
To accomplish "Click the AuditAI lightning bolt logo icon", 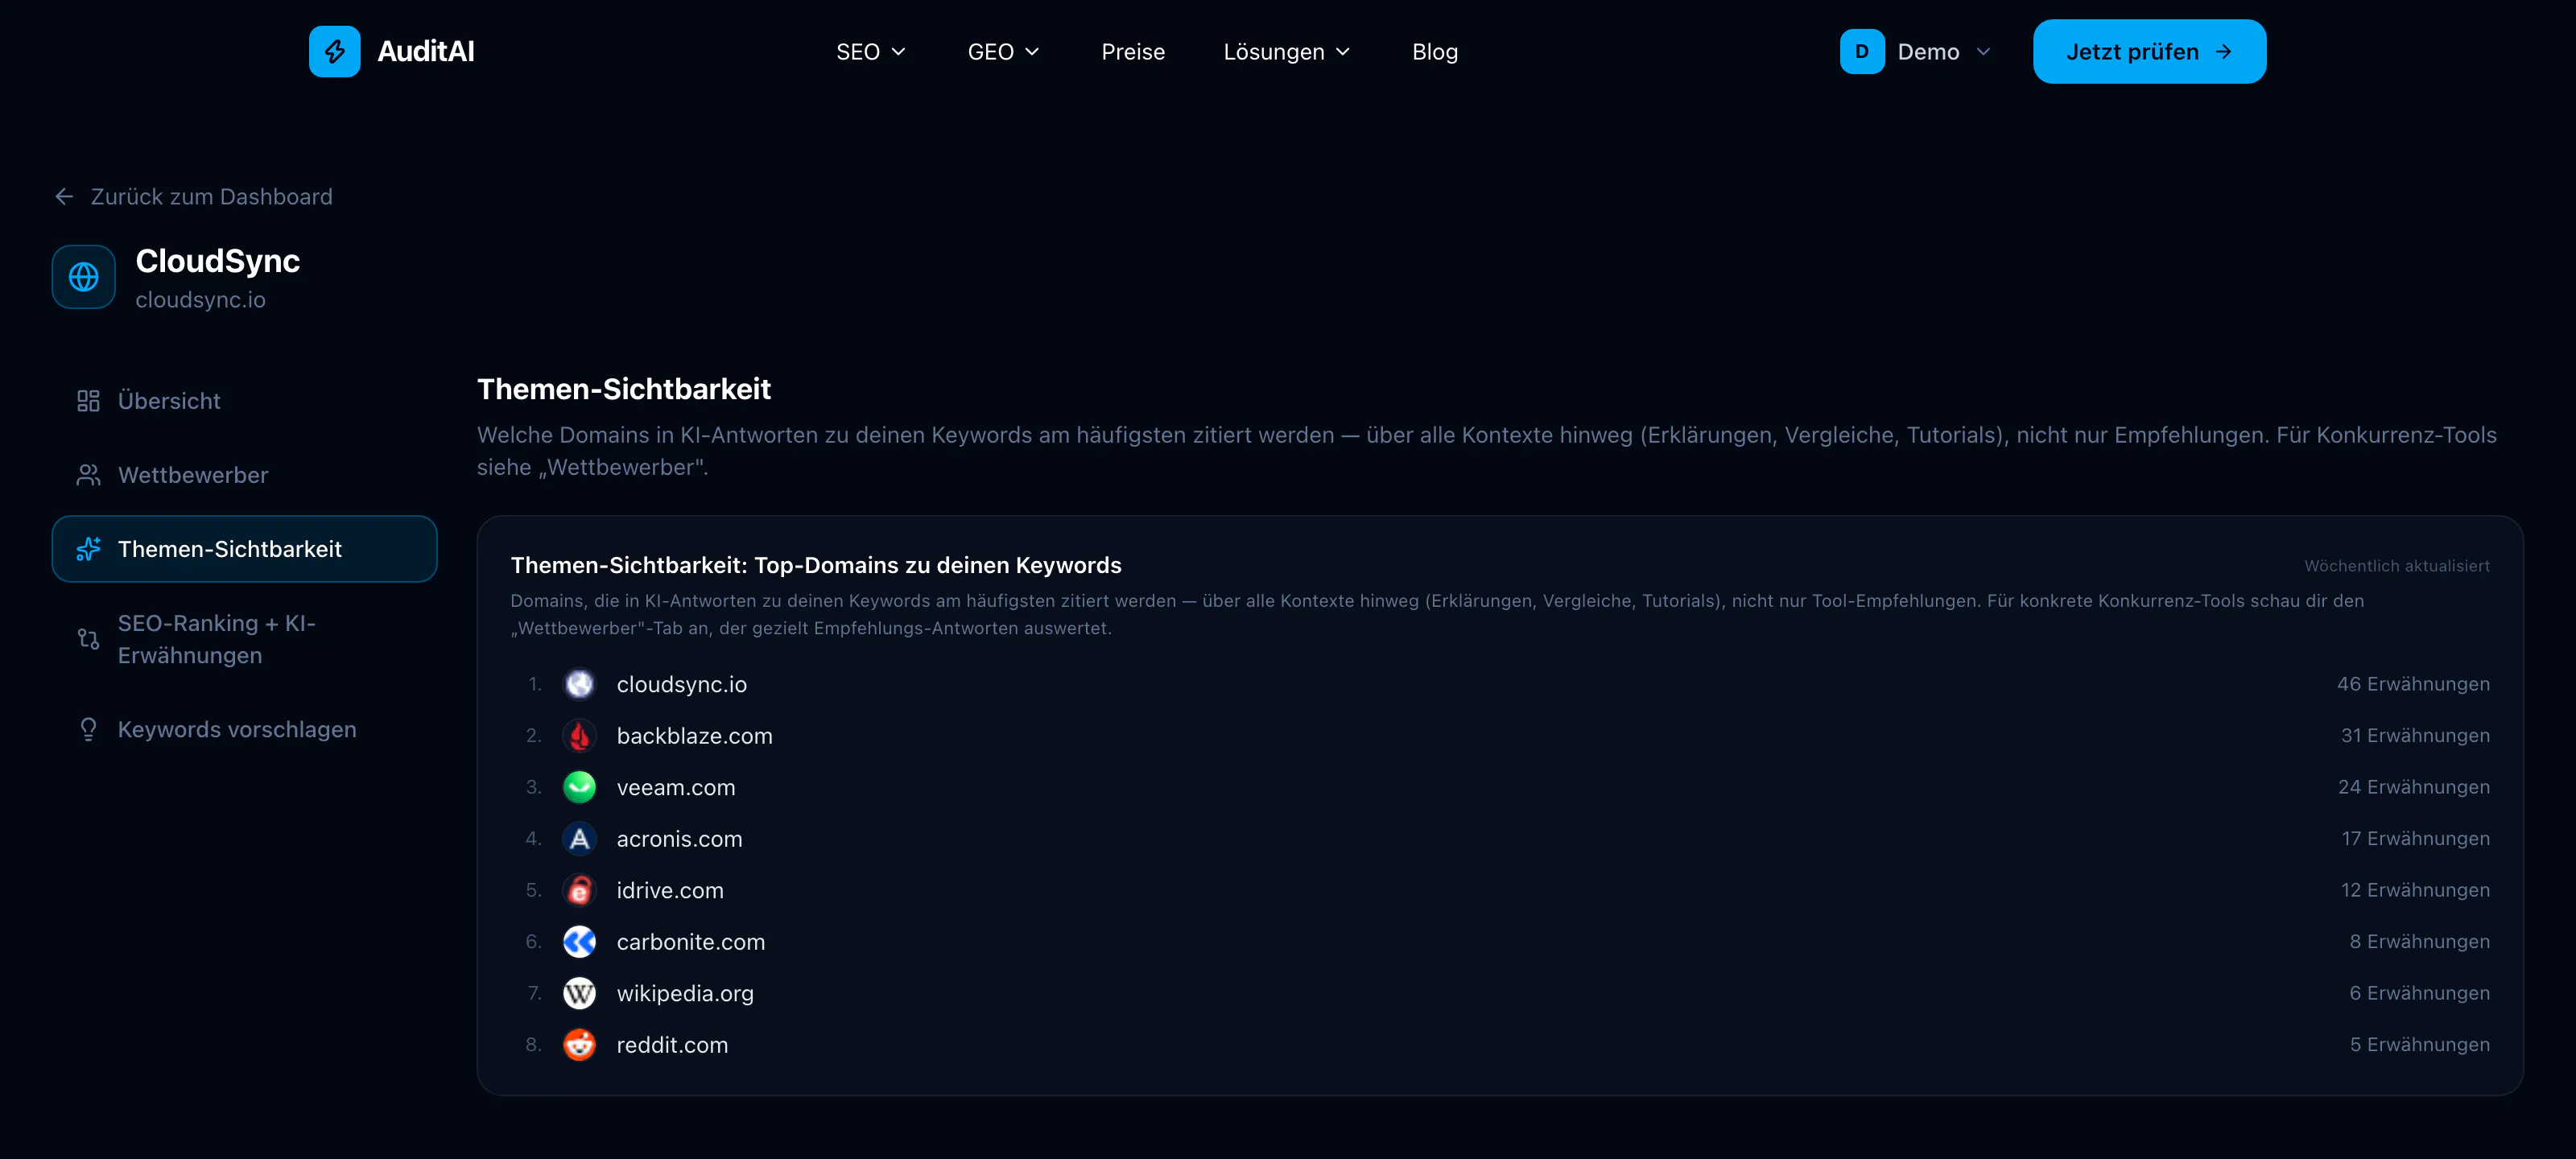I will [x=334, y=51].
